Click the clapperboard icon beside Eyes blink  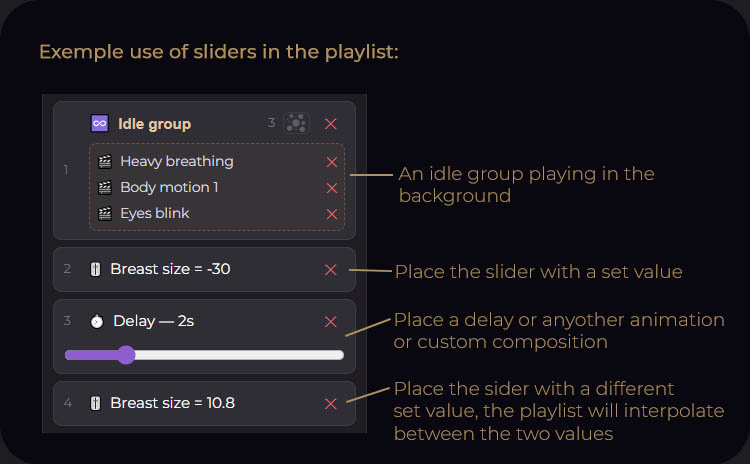coord(105,213)
